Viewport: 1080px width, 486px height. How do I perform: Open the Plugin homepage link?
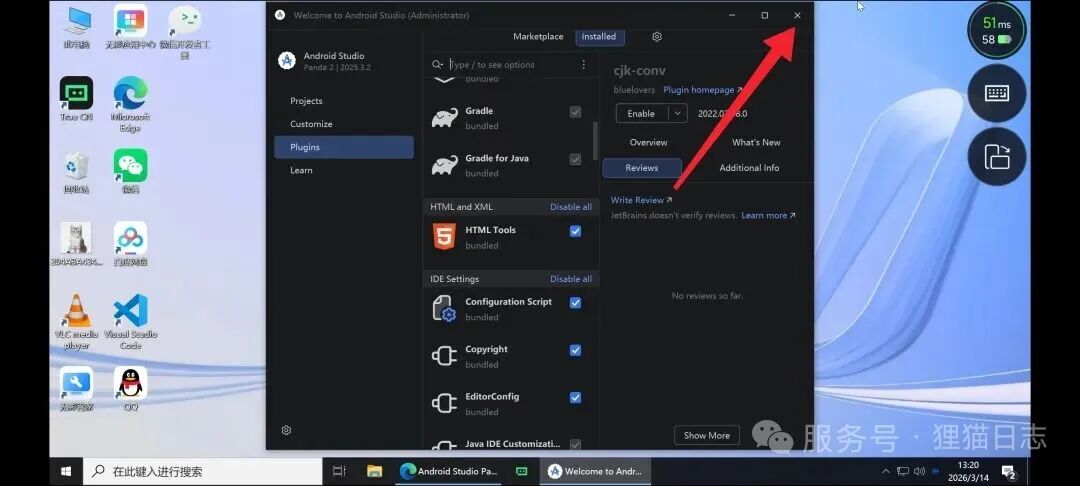(x=703, y=89)
